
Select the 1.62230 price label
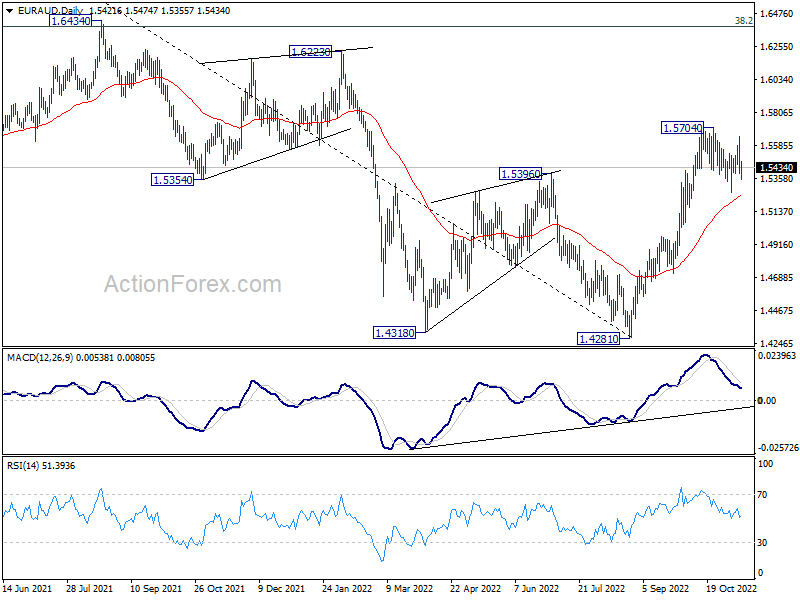click(x=310, y=52)
